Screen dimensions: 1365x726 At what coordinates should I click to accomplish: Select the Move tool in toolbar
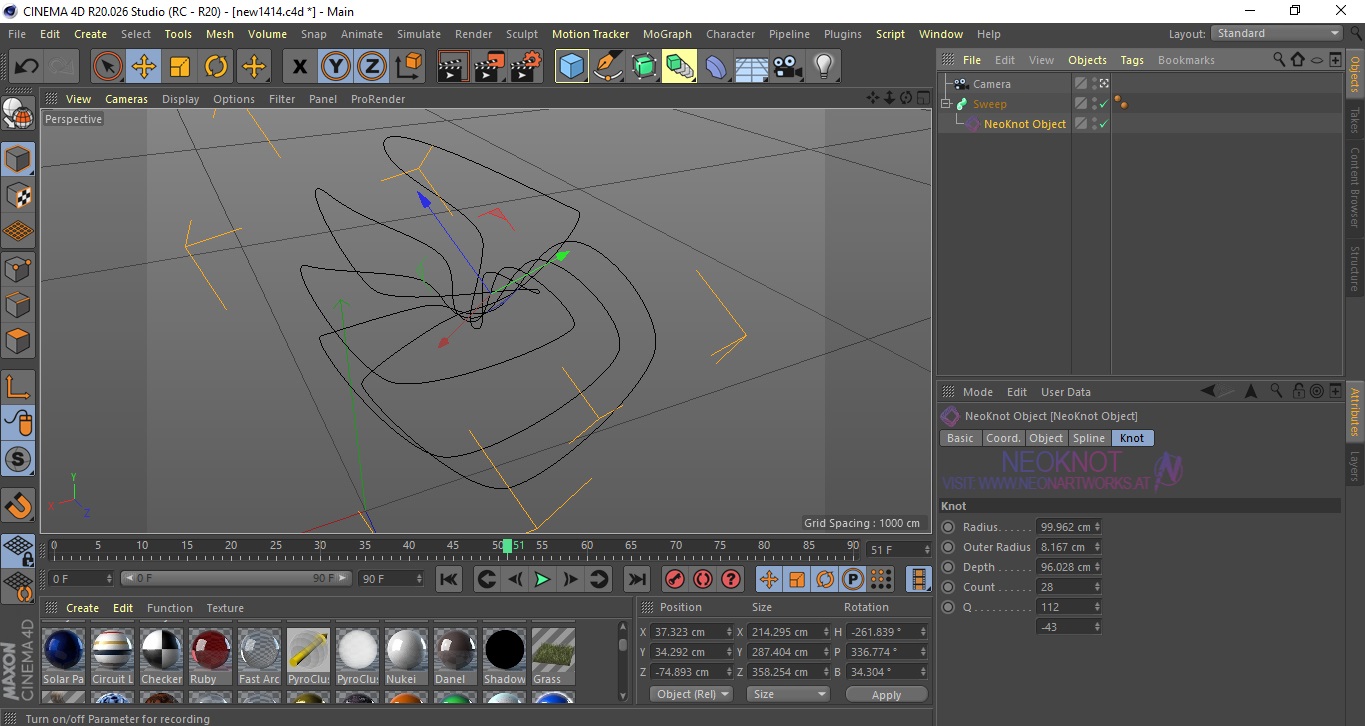[x=144, y=67]
